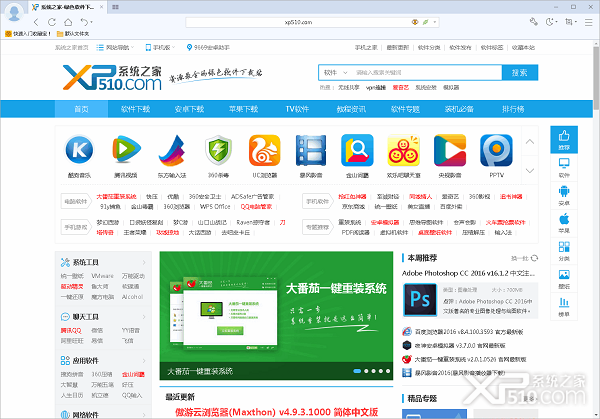Open the screenshot crop tool icon
600x419 pixels.
(x=569, y=22)
